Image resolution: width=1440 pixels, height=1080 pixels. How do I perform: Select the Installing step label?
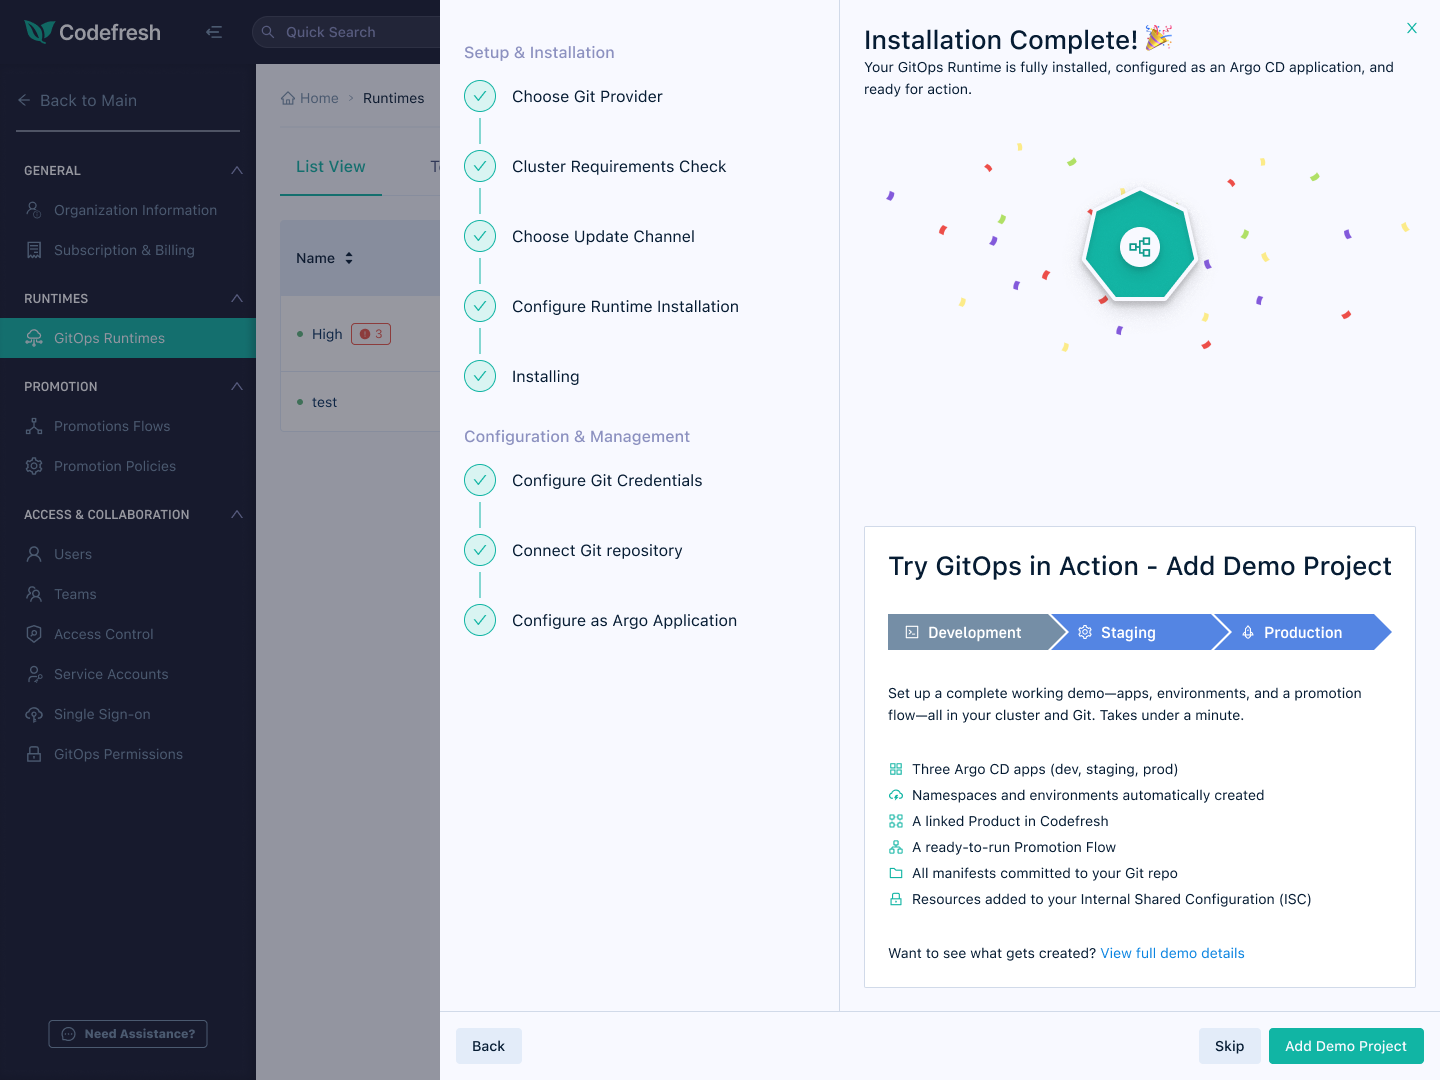[545, 376]
